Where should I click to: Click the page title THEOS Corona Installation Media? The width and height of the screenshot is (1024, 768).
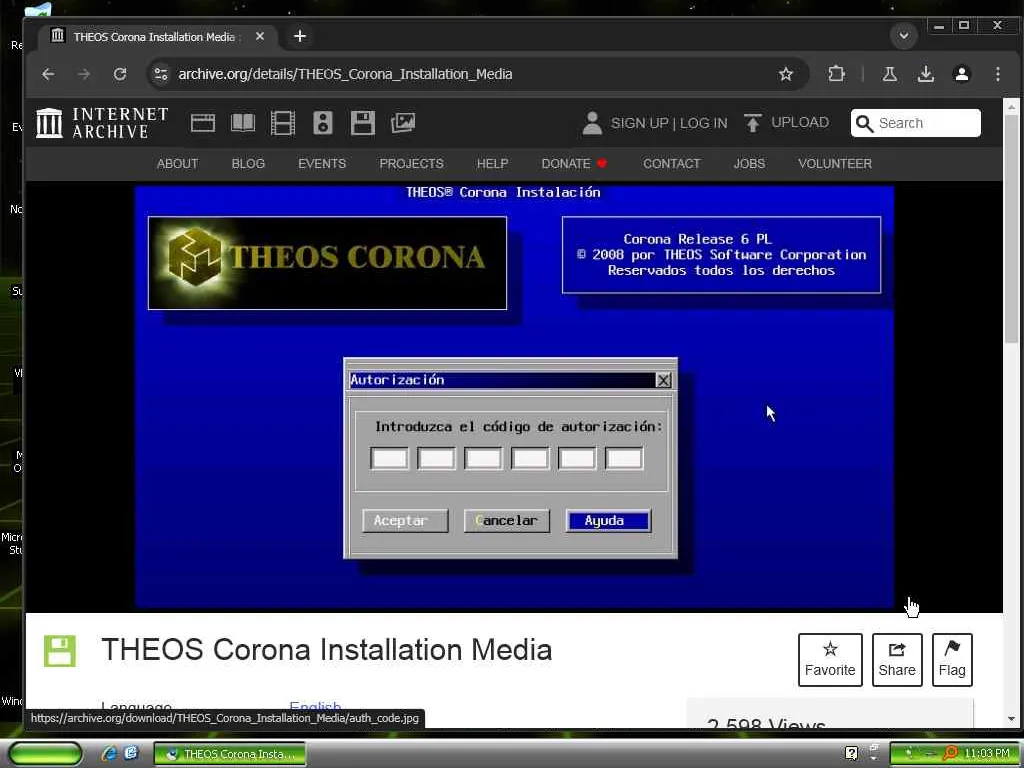click(327, 650)
